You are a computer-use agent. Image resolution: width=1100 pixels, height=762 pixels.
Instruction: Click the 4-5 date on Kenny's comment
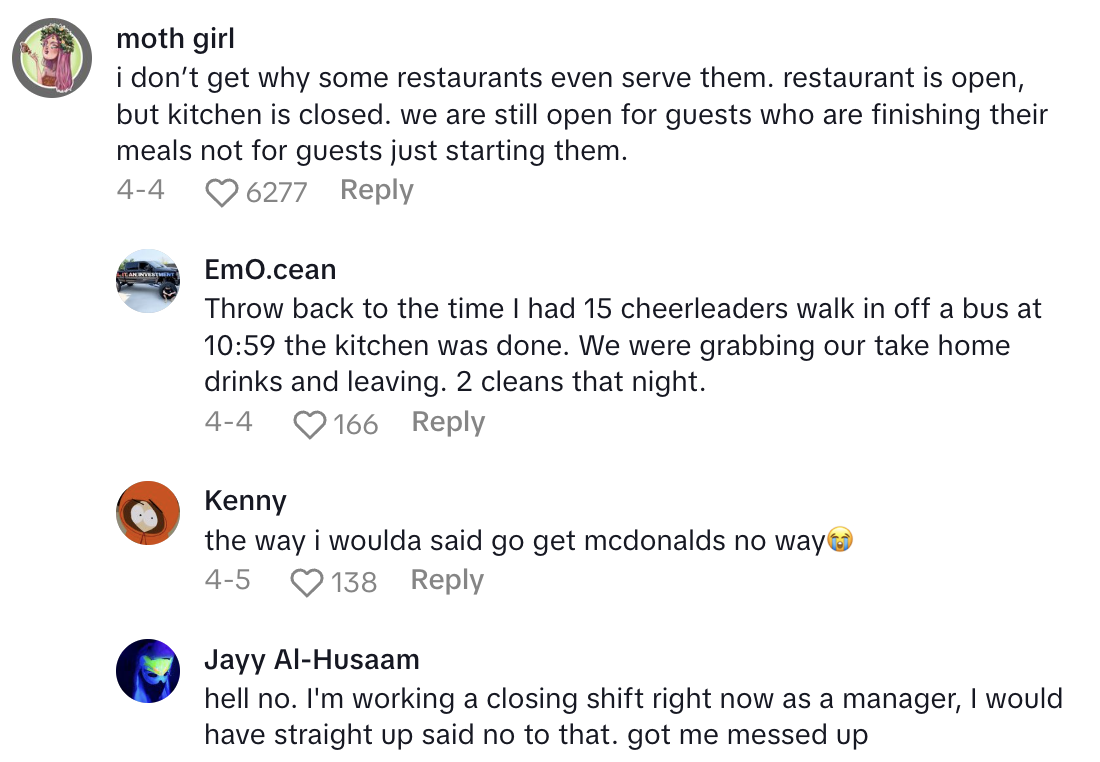tap(228, 580)
